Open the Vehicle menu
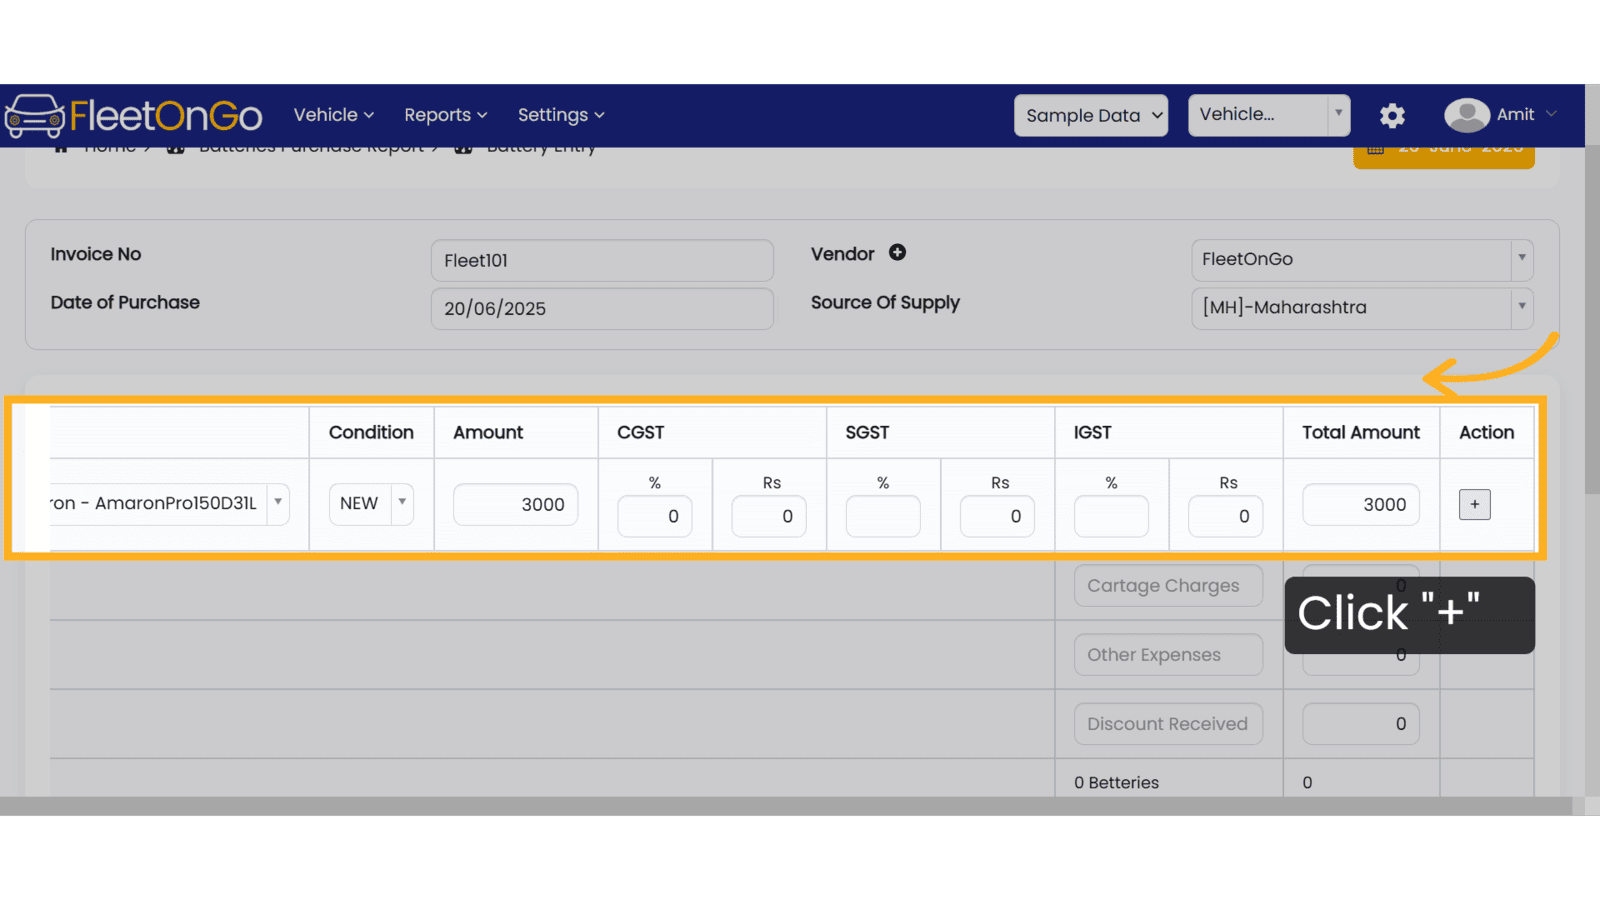This screenshot has height=900, width=1600. coord(334,115)
